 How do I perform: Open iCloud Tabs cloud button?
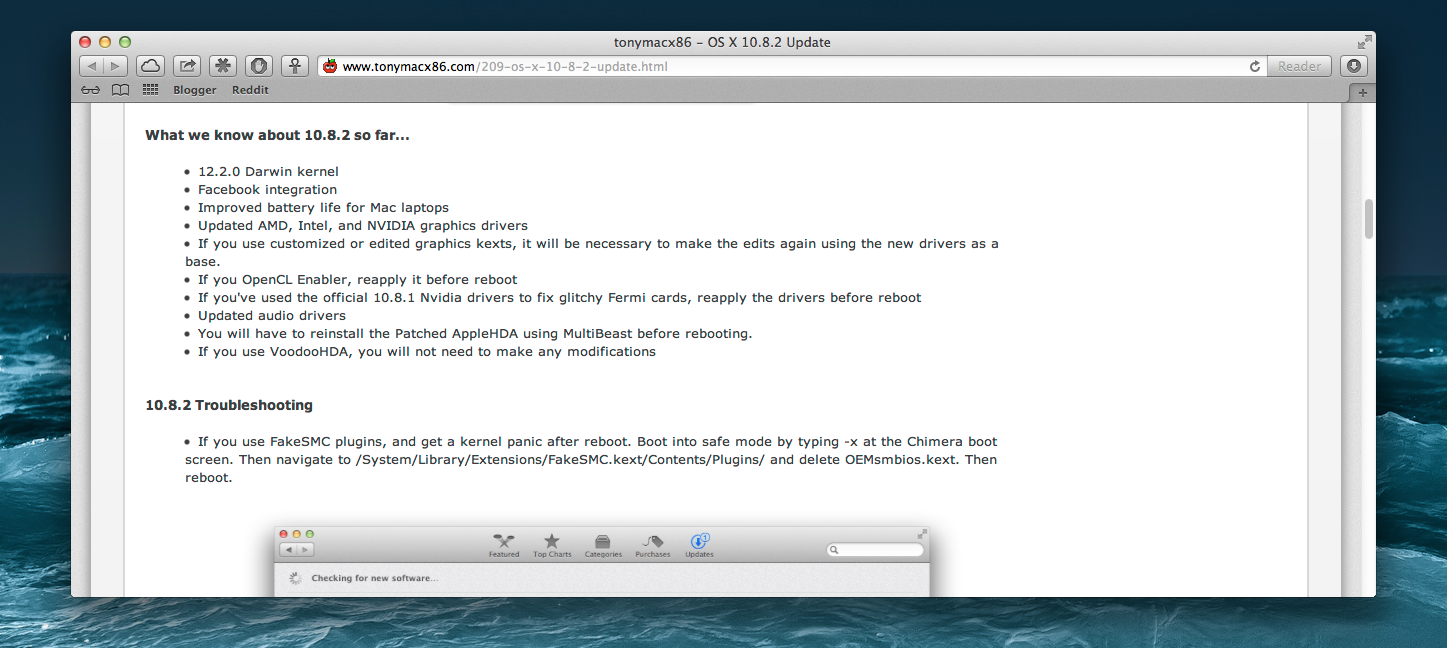pos(150,66)
